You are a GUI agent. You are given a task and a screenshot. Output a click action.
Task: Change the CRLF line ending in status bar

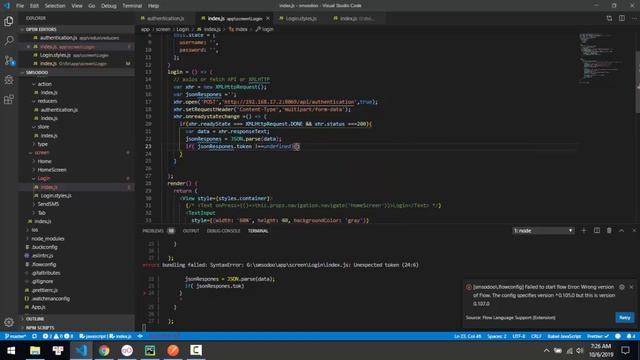pos(536,336)
